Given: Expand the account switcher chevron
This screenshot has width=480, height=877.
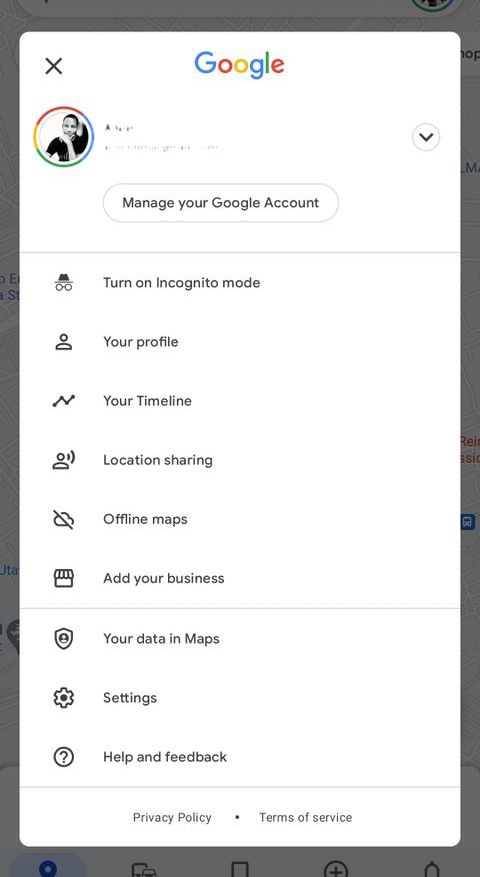Looking at the screenshot, I should [x=426, y=137].
